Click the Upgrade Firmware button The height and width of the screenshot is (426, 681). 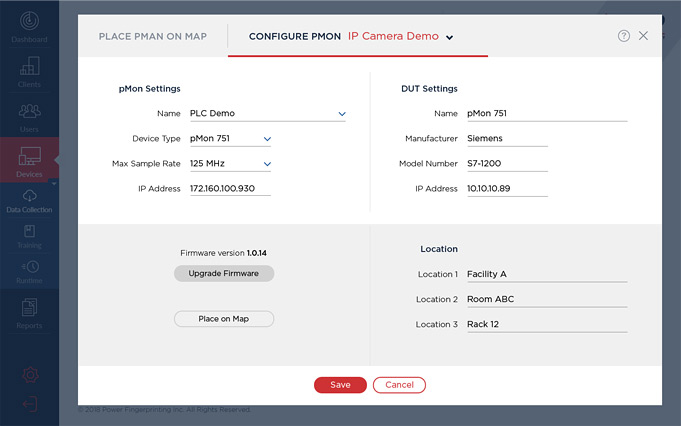pos(224,274)
